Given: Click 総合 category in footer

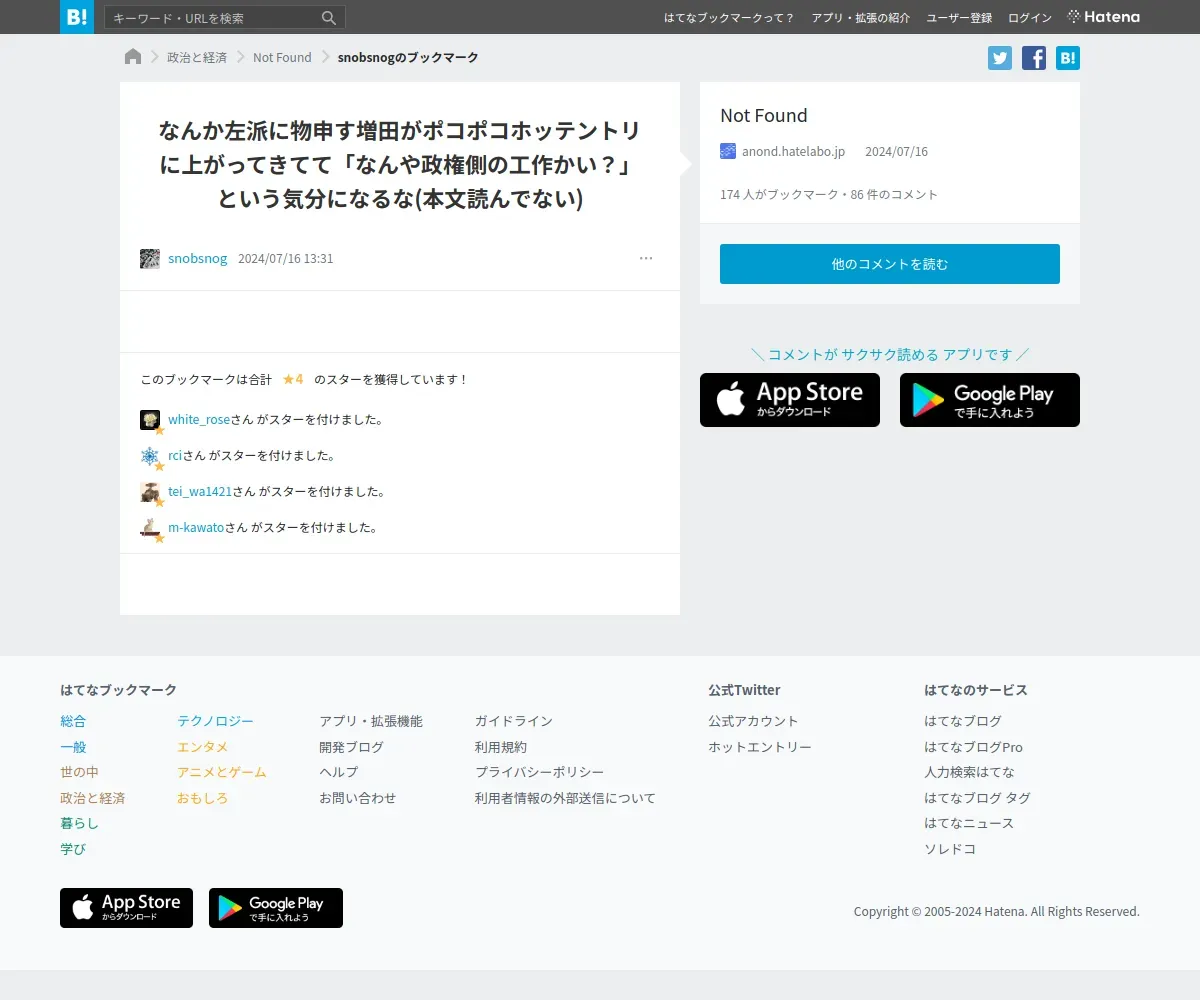Looking at the screenshot, I should pos(73,721).
